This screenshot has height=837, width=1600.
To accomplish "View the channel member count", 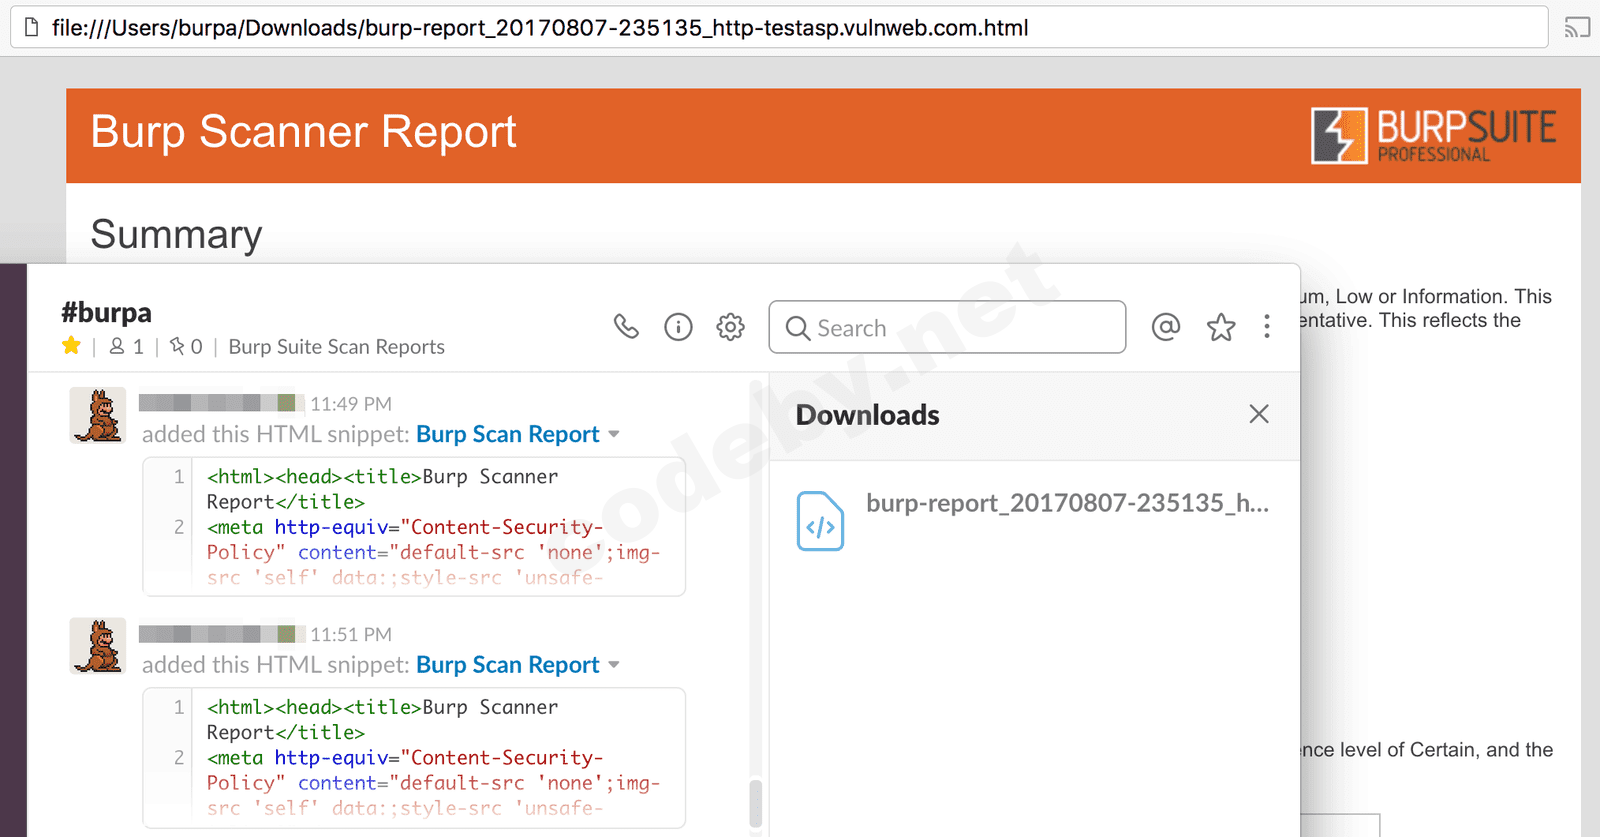I will coord(126,346).
